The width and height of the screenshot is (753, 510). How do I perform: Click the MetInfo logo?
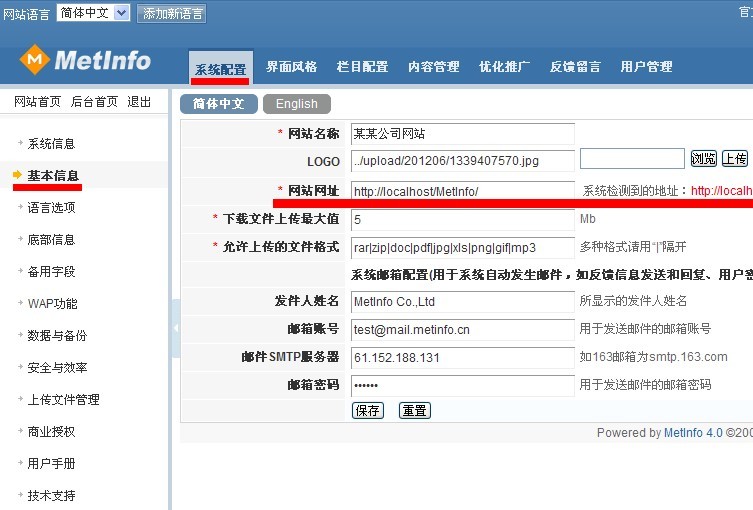coord(85,61)
